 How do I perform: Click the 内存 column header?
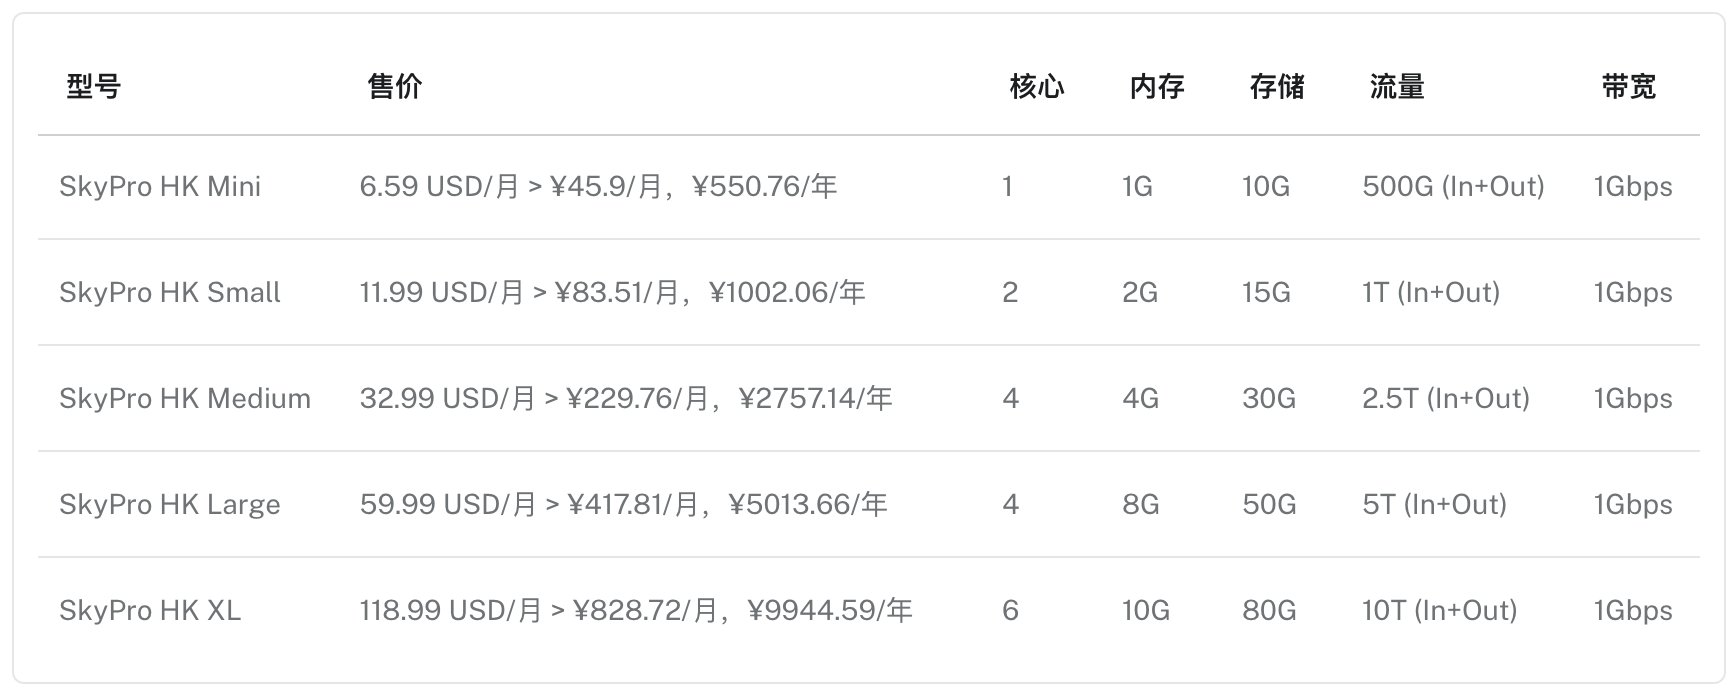click(x=1157, y=87)
